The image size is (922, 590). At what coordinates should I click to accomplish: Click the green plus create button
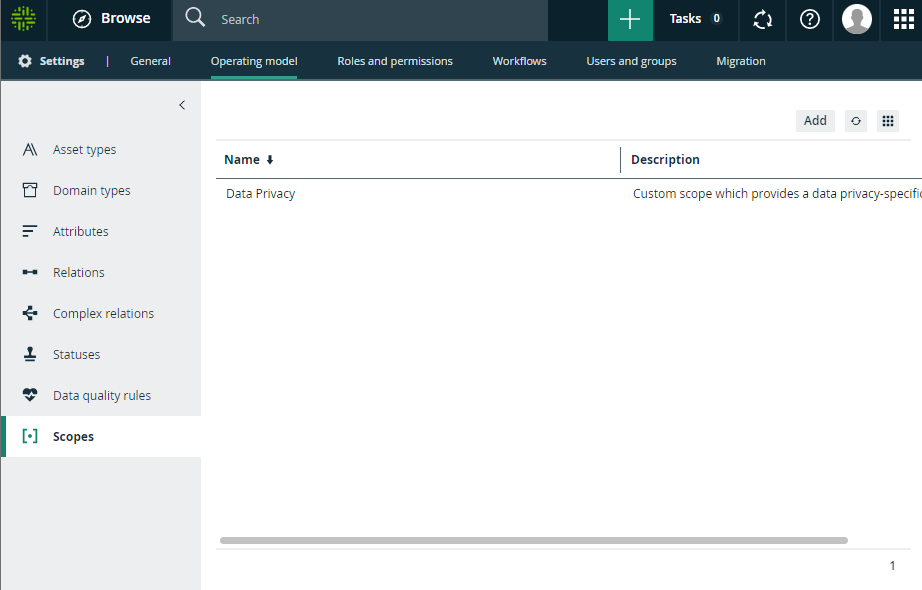tap(630, 19)
